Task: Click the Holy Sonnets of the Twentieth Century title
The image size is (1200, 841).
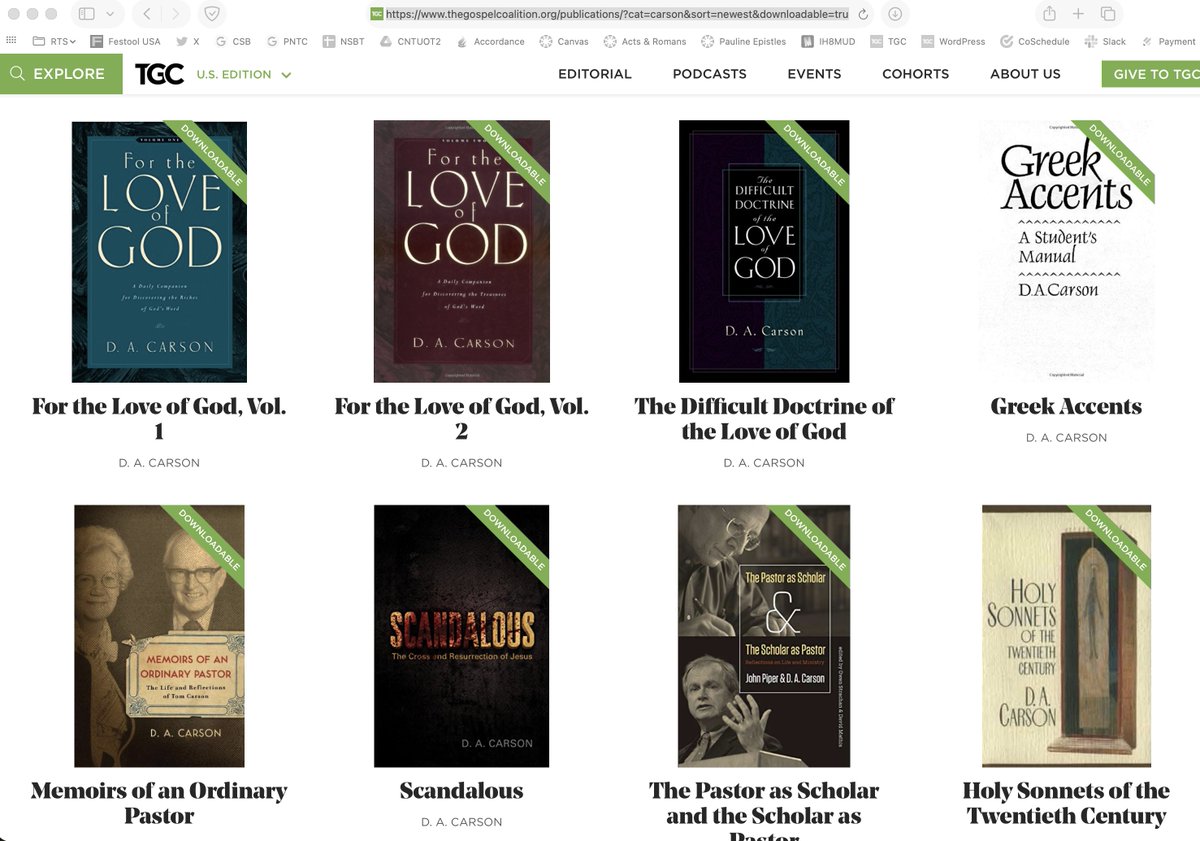Action: pos(1066,803)
